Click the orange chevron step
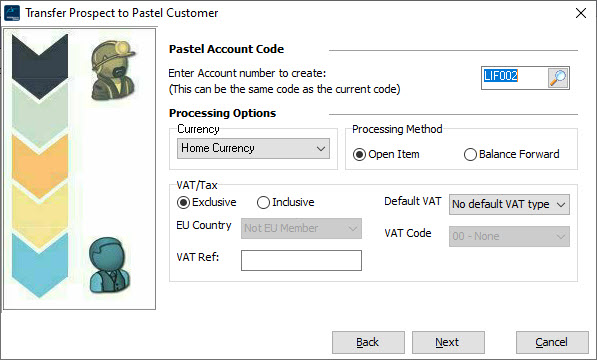597x360 pixels. pos(40,166)
